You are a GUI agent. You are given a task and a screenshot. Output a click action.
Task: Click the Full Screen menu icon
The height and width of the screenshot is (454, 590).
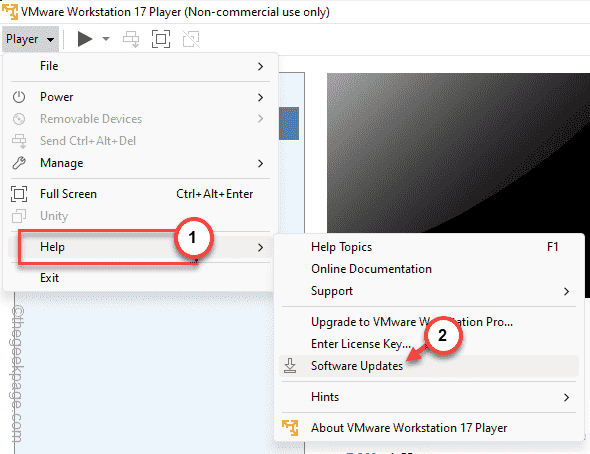coord(19,194)
